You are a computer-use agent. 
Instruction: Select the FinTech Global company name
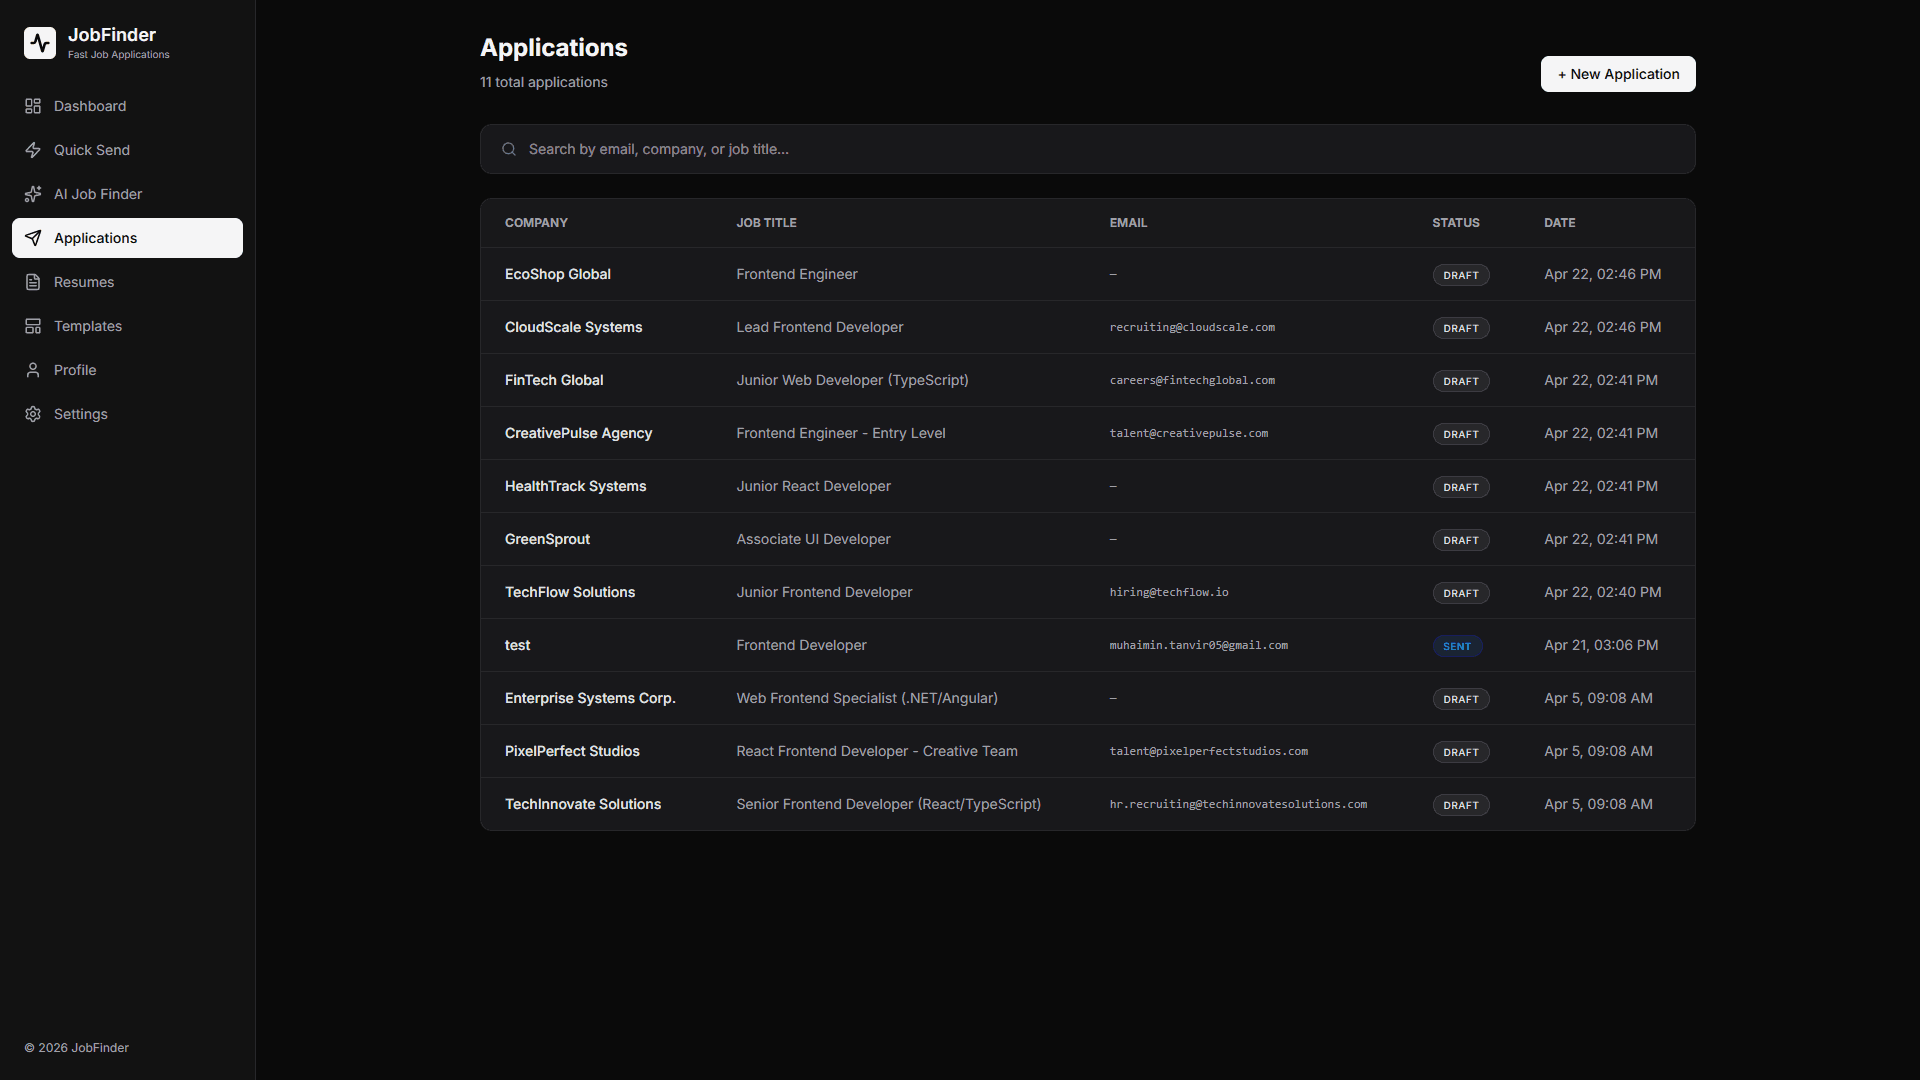pos(554,380)
